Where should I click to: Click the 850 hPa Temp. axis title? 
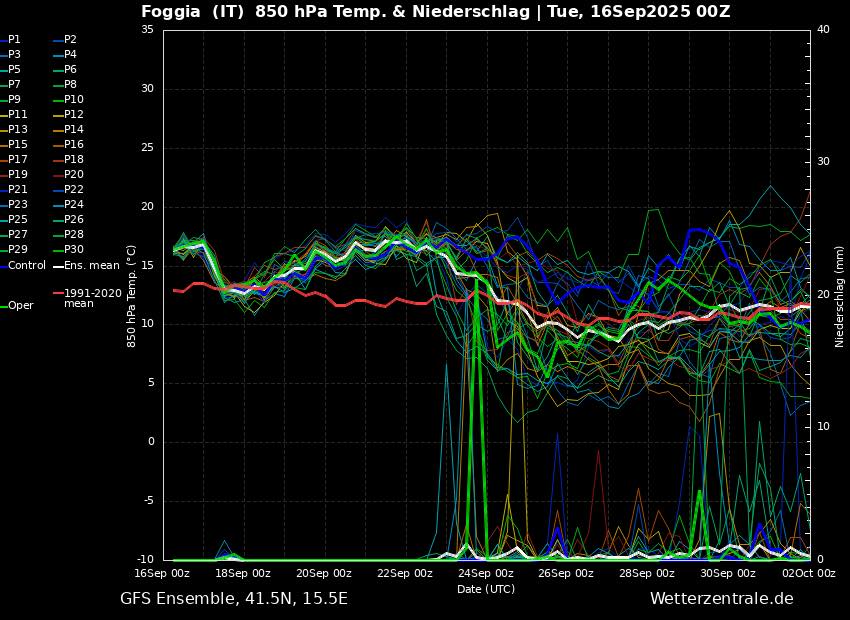pyautogui.click(x=131, y=296)
